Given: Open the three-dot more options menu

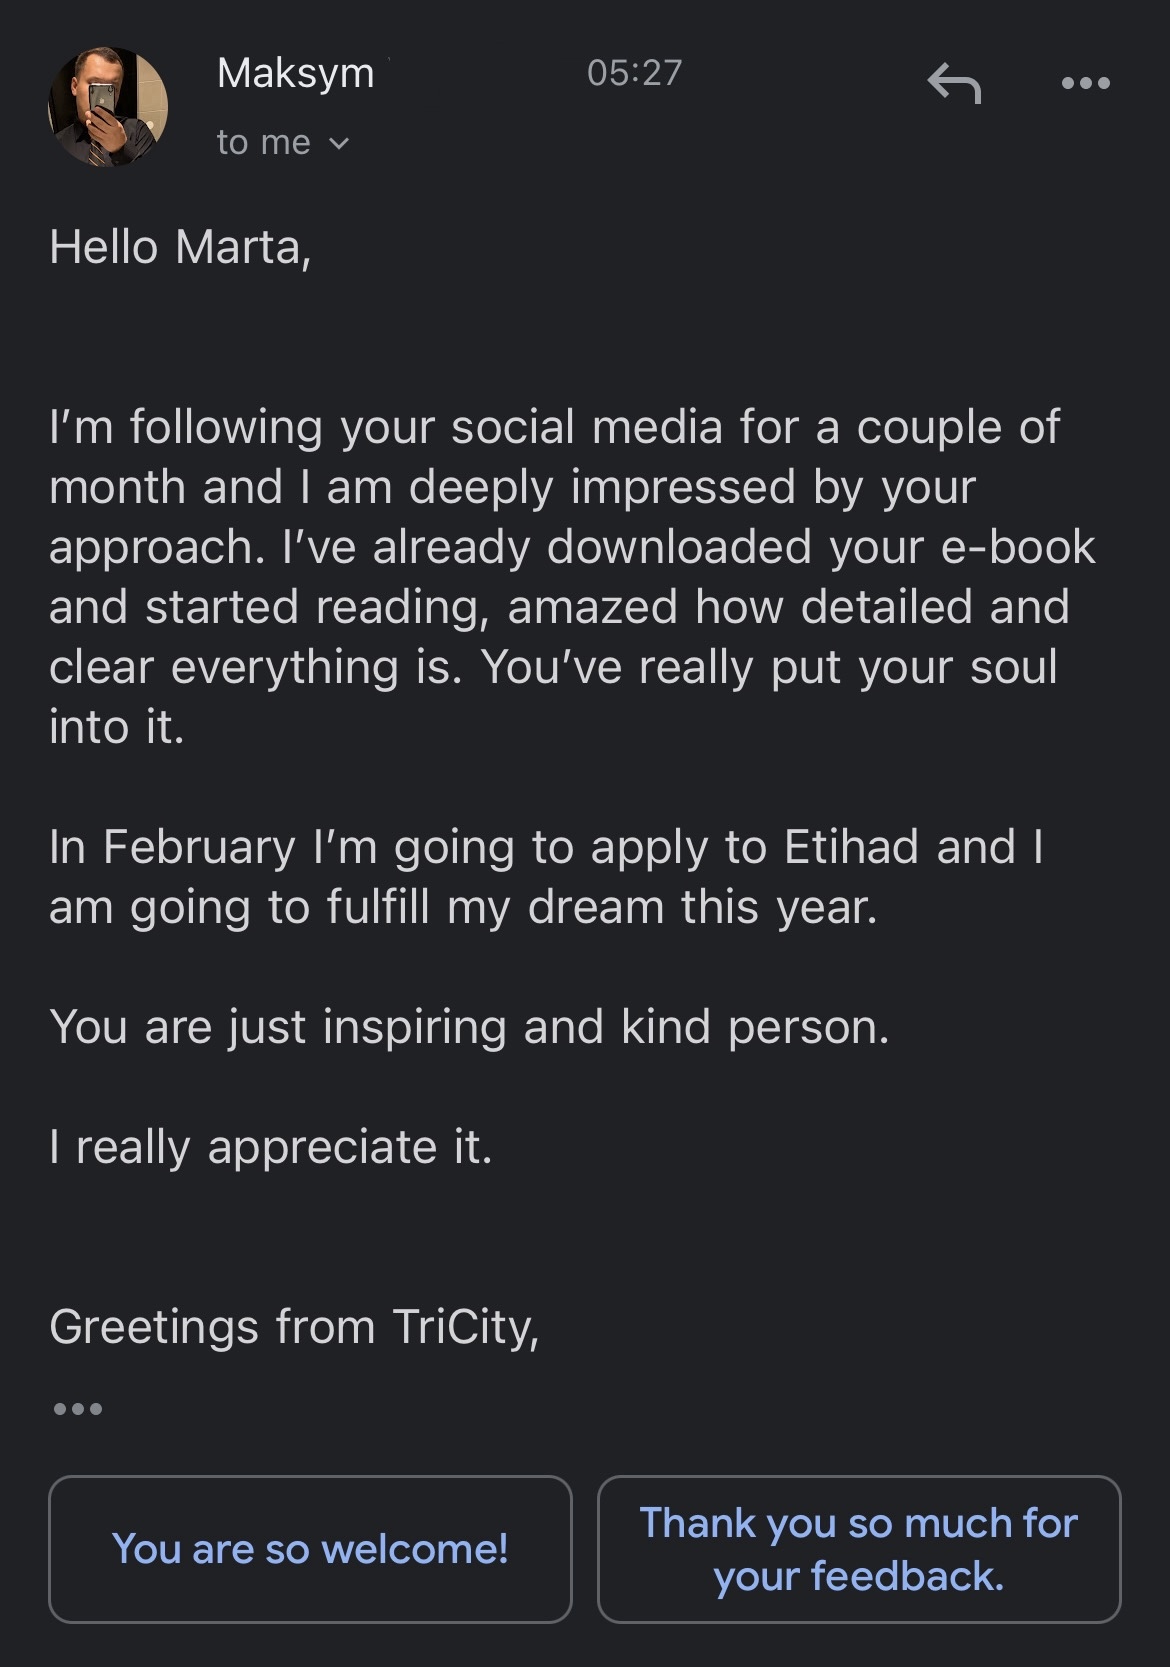Looking at the screenshot, I should 1085,83.
